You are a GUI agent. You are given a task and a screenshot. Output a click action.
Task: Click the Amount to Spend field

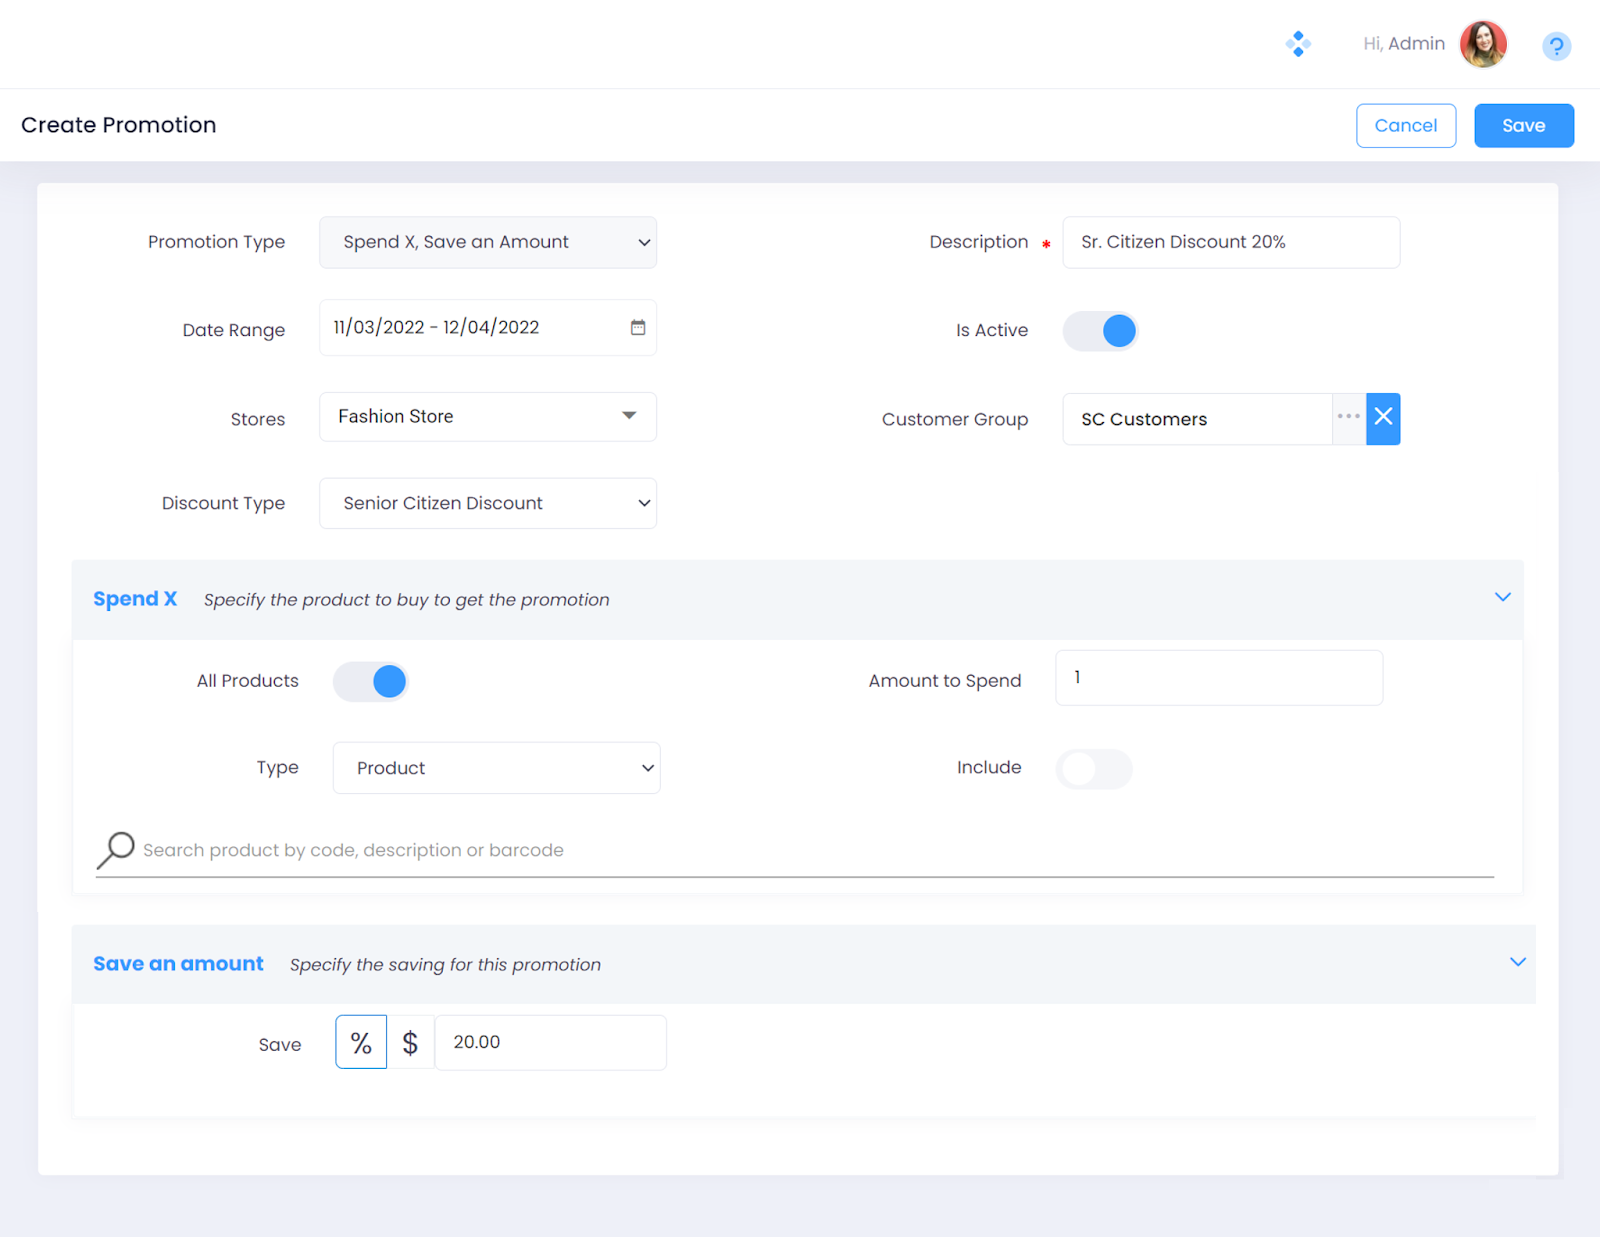[1218, 678]
